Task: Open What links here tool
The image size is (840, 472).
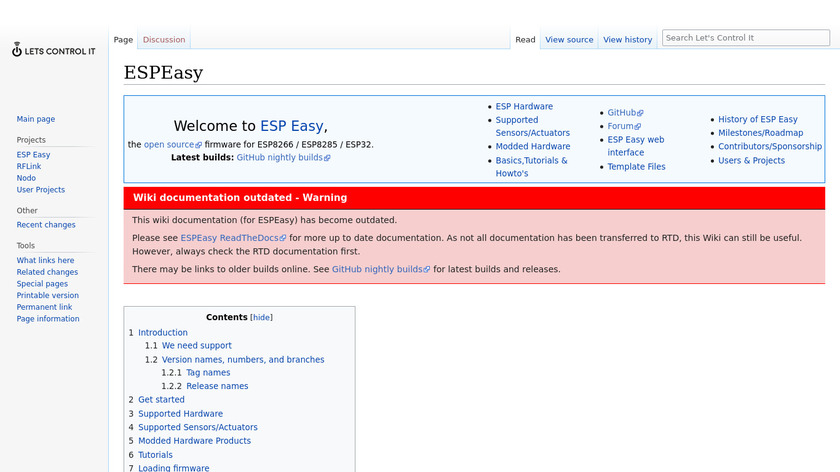Action: pos(46,260)
